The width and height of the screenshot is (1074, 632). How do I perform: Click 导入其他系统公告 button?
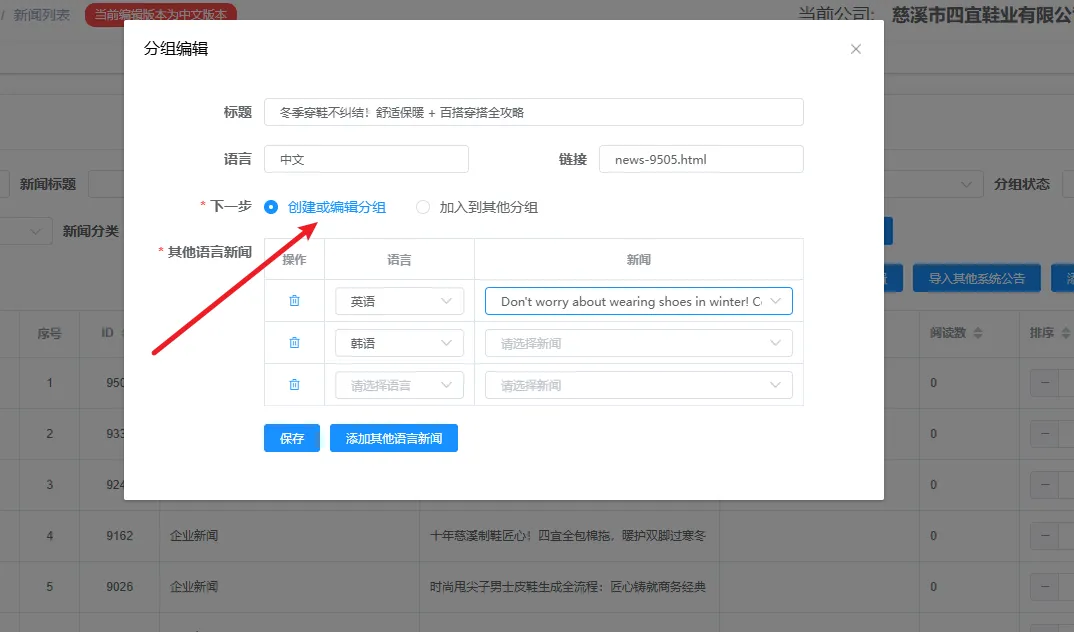976,279
